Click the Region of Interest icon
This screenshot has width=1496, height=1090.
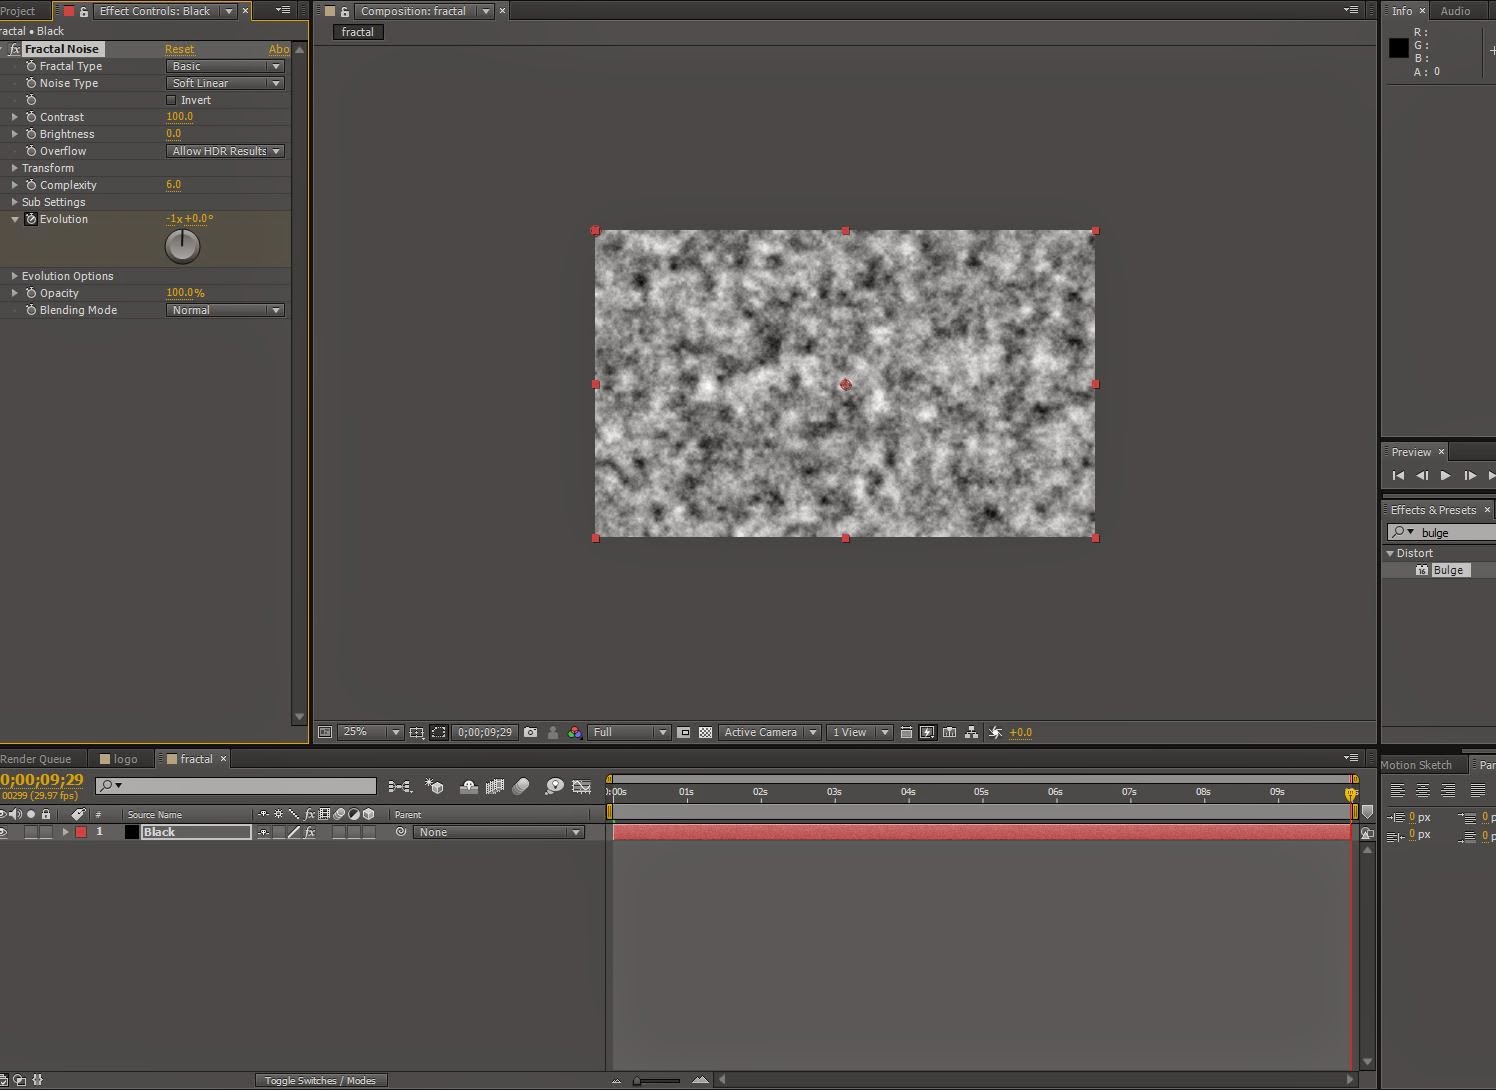(684, 733)
